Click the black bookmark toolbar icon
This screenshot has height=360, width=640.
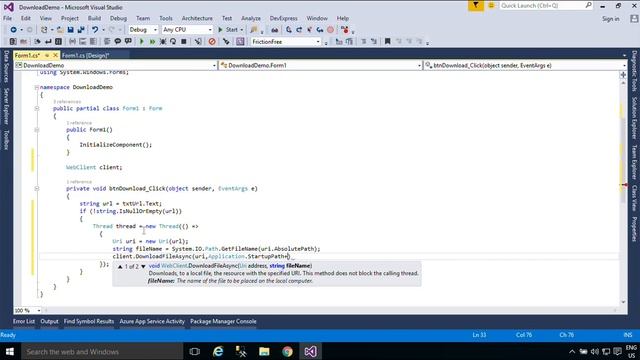387,42
